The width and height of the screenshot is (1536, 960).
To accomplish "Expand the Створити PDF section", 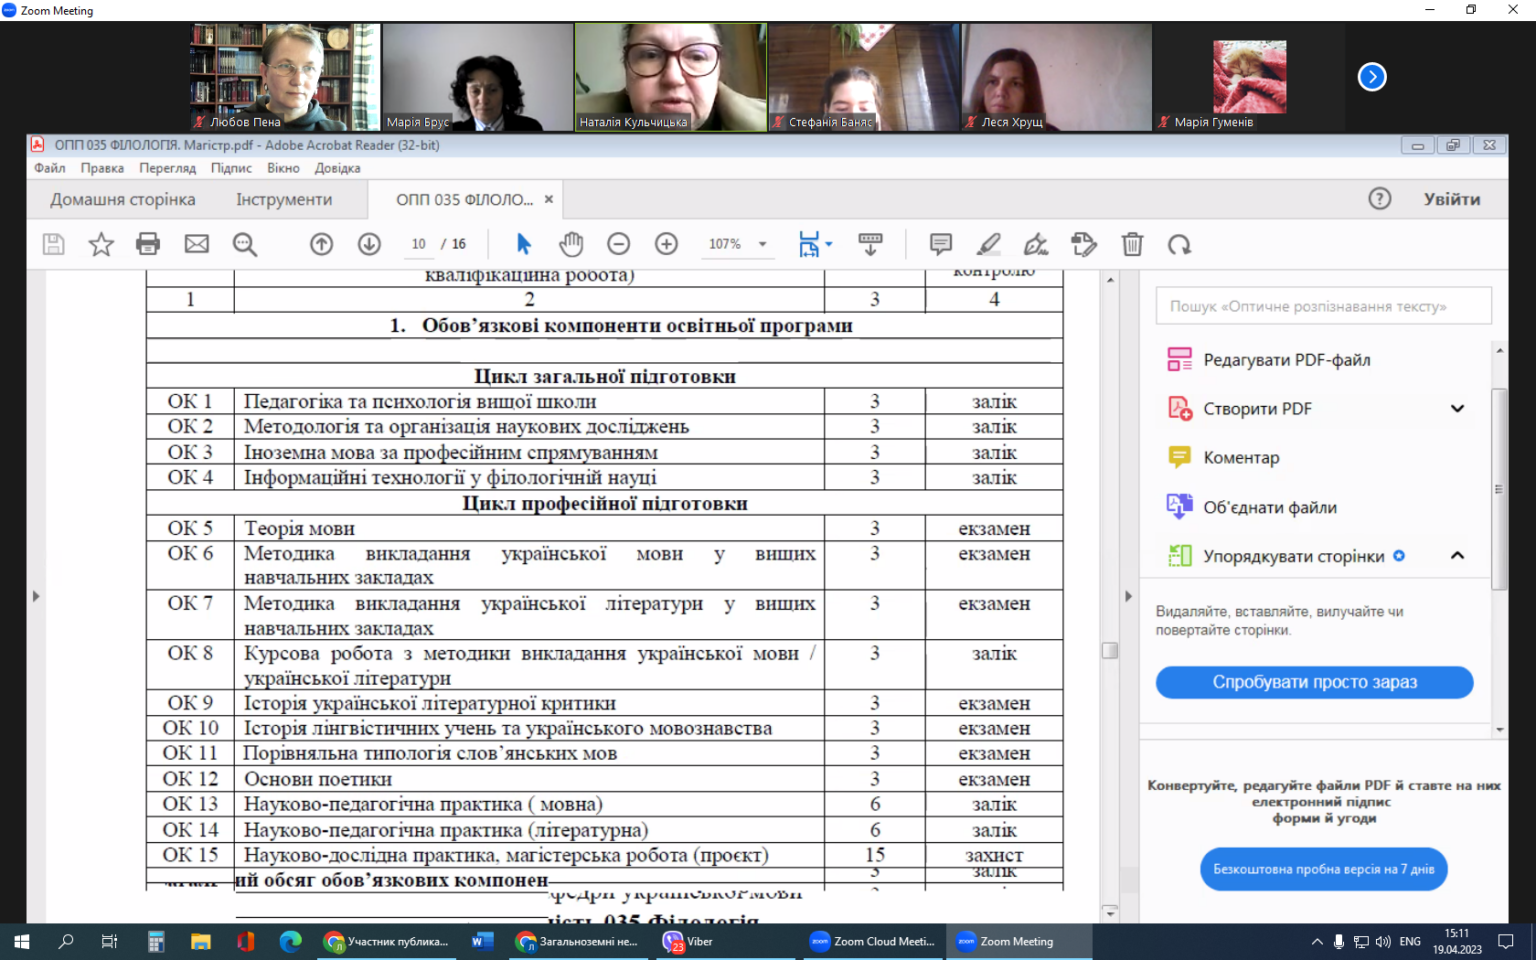I will [1457, 408].
